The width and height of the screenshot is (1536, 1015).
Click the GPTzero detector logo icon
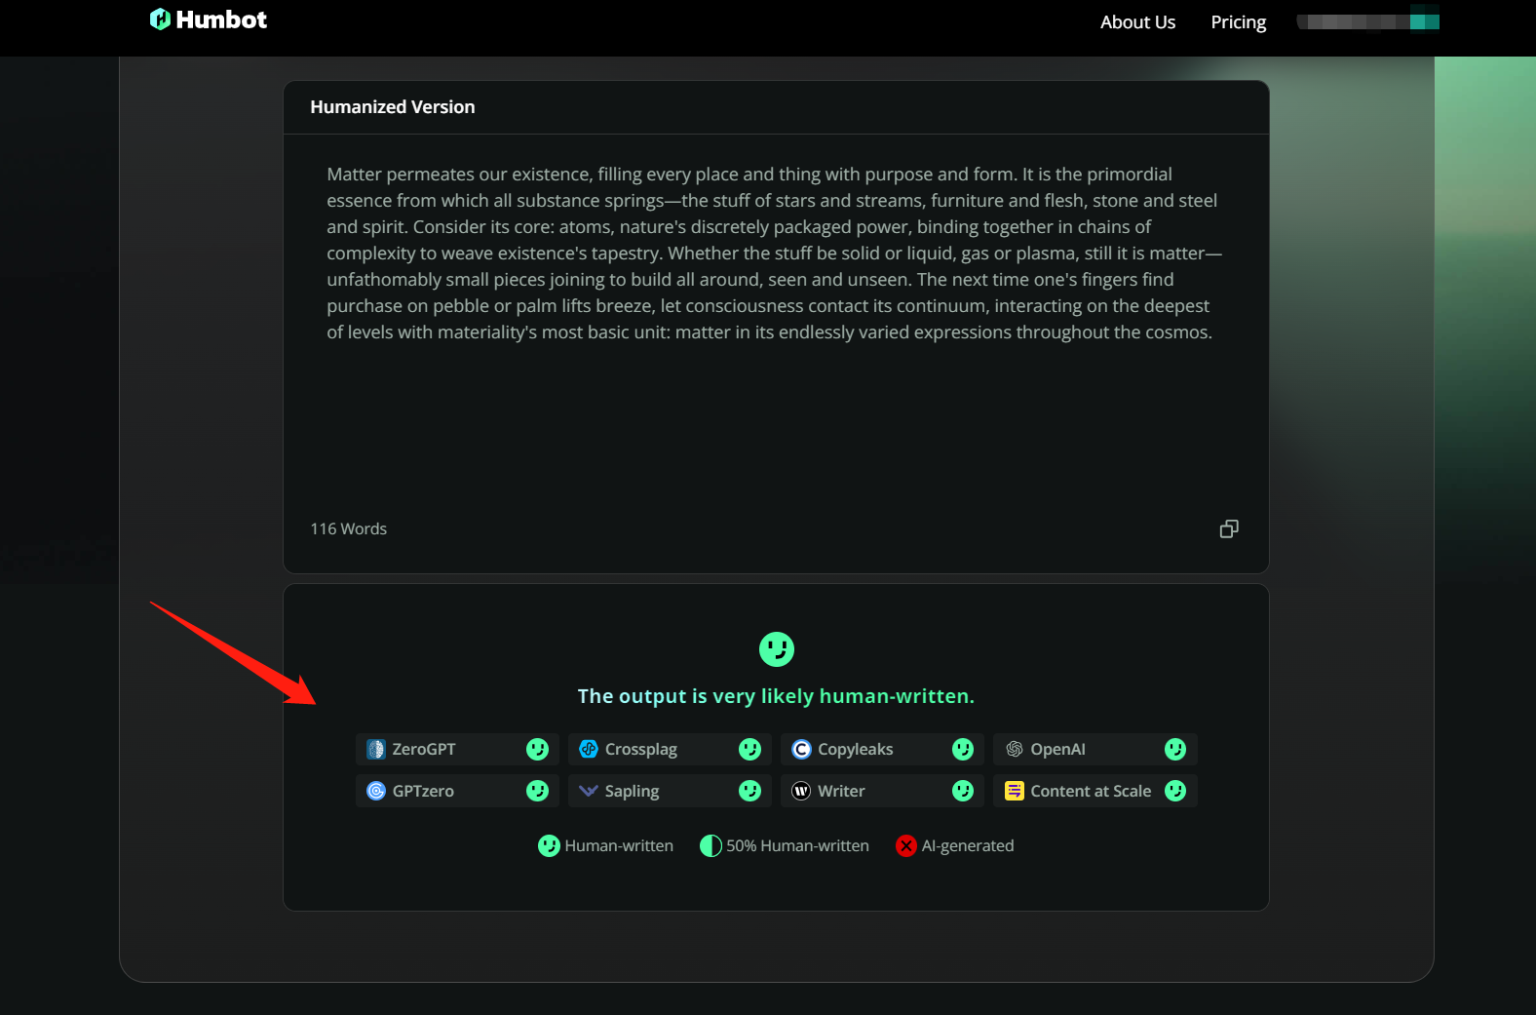(376, 791)
